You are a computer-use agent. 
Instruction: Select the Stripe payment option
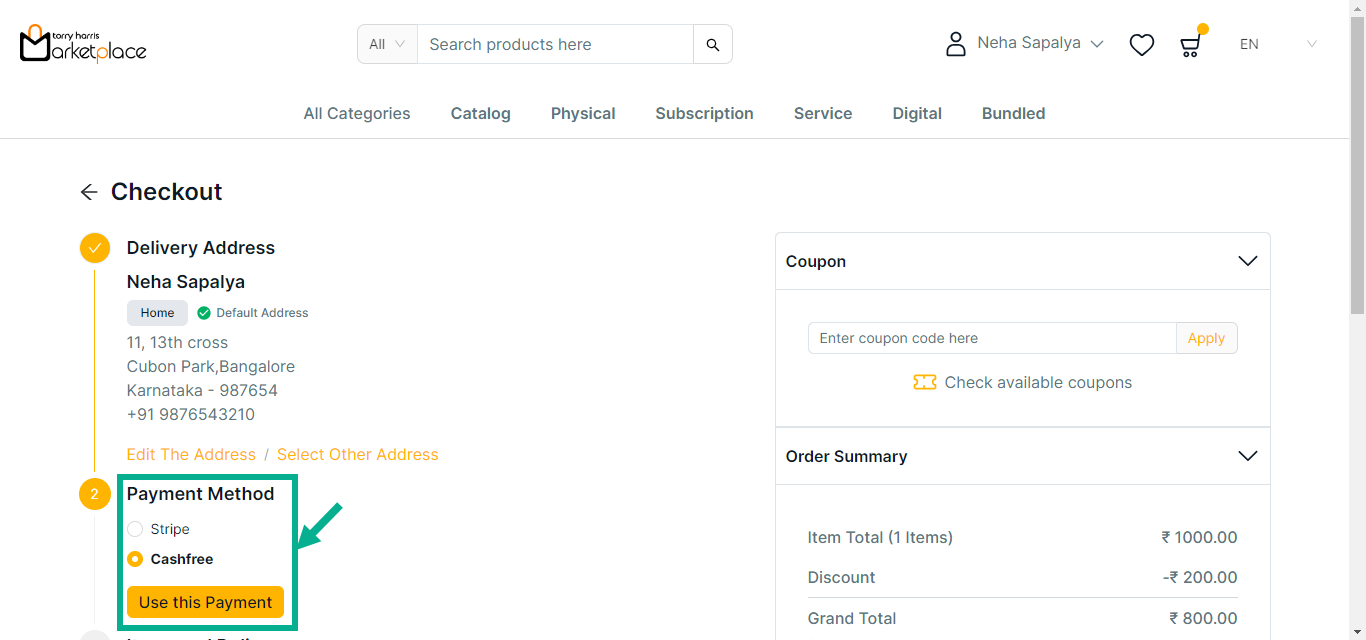136,529
